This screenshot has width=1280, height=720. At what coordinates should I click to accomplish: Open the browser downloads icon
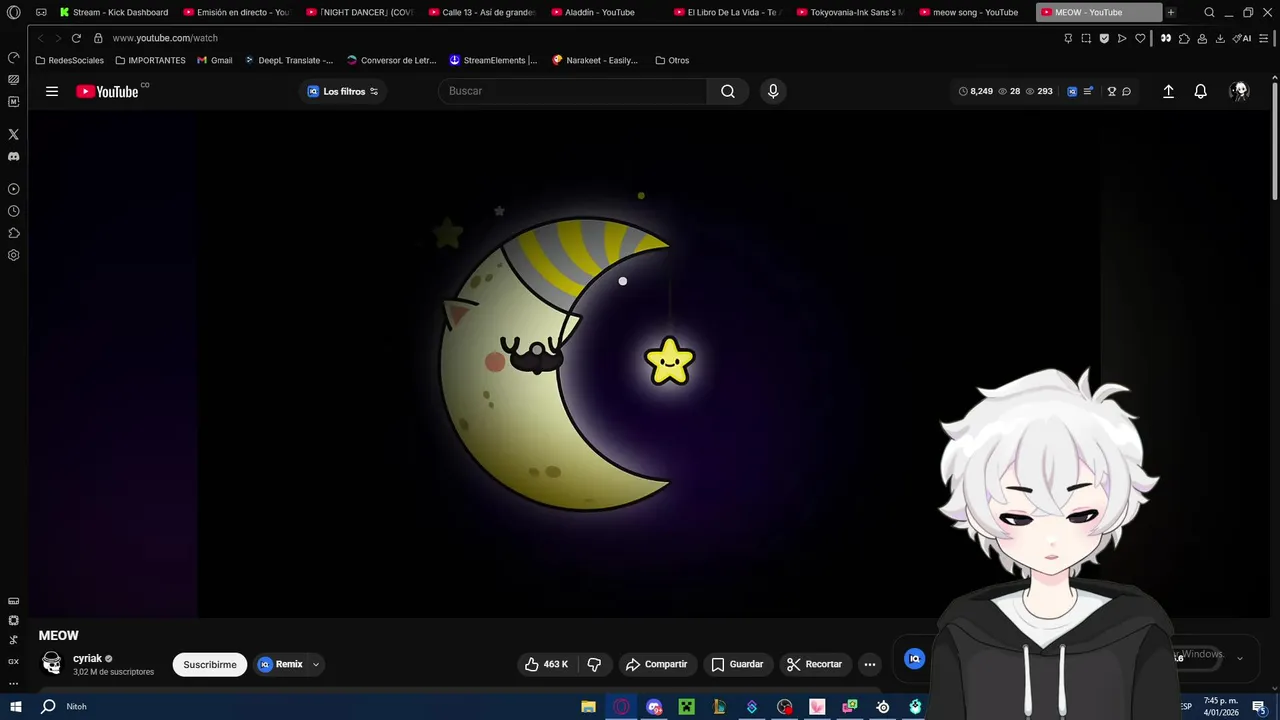click(1220, 38)
